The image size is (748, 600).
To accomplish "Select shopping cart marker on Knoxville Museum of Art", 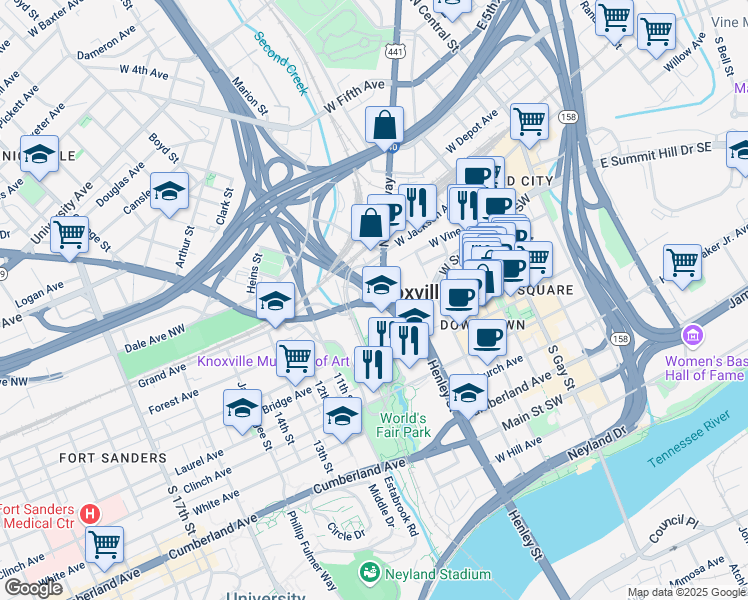I will point(295,361).
